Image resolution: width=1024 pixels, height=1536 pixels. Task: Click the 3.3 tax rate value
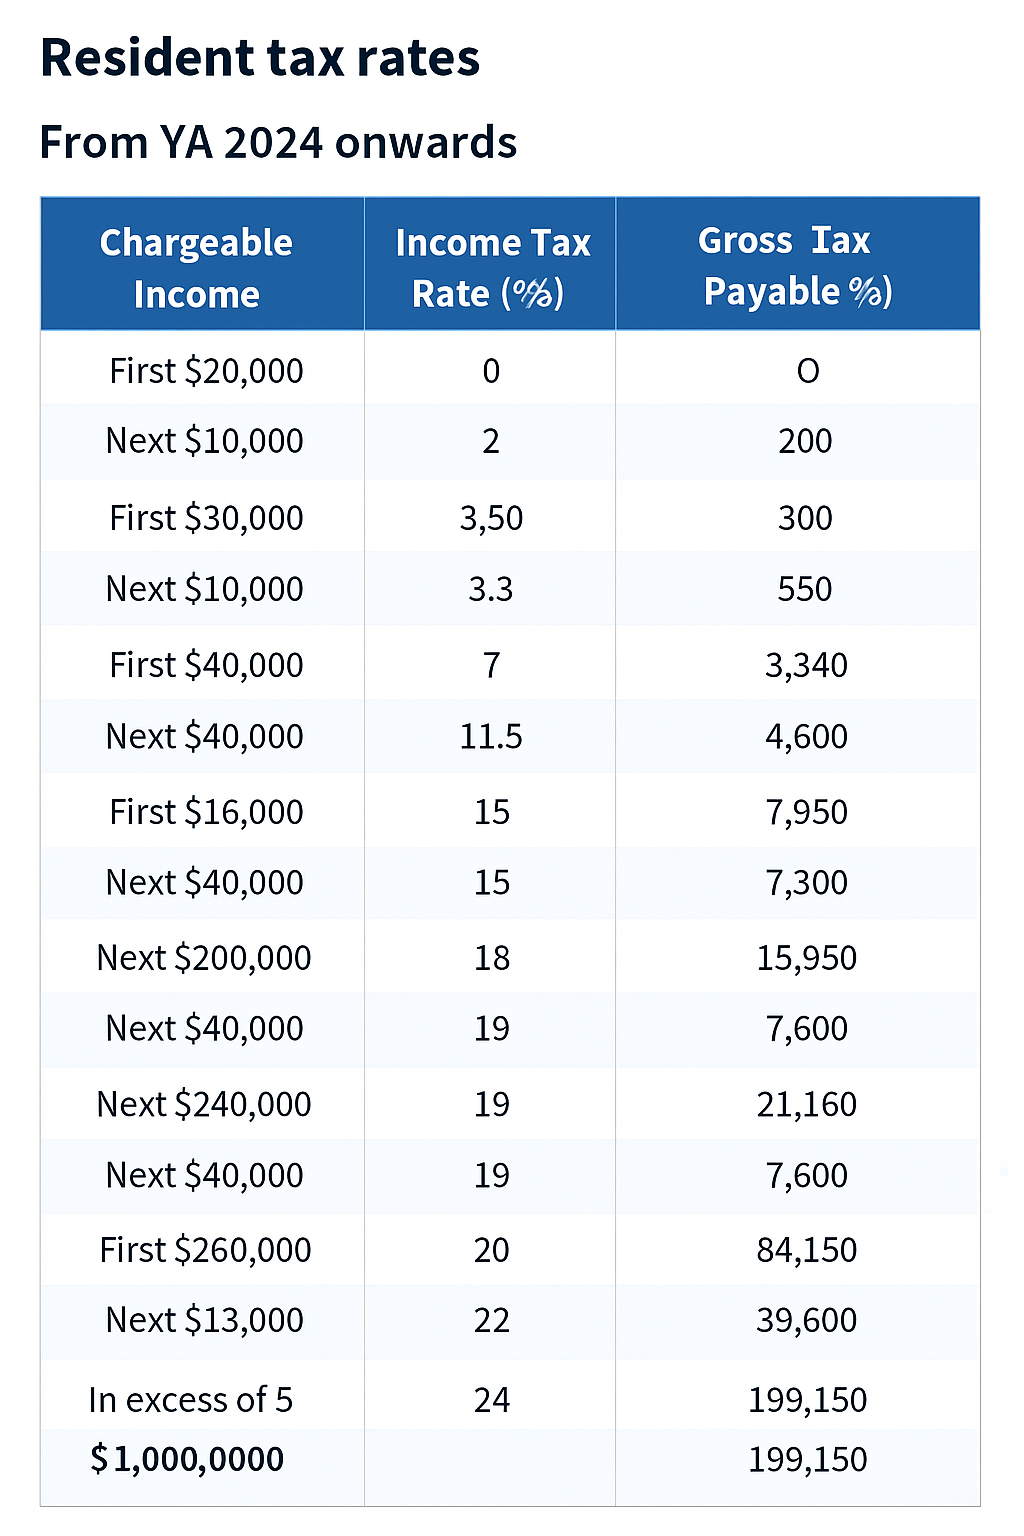[x=491, y=589]
